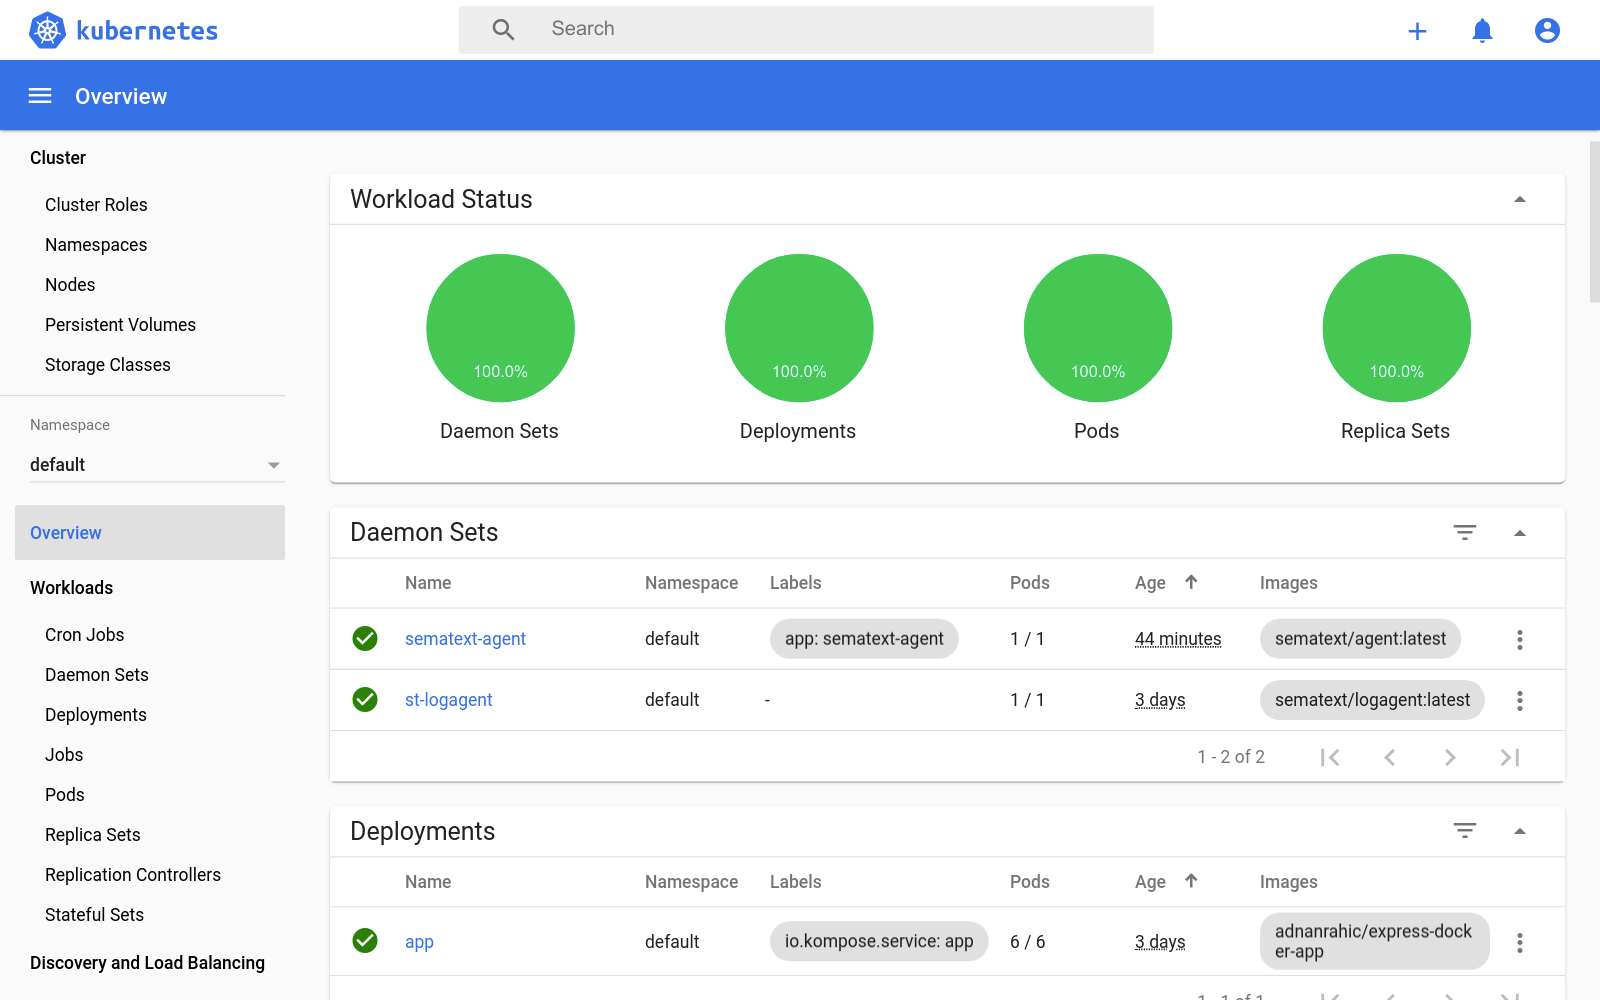Viewport: 1600px width, 1000px height.
Task: Open the sematext-agent daemon set link
Action: coord(465,639)
